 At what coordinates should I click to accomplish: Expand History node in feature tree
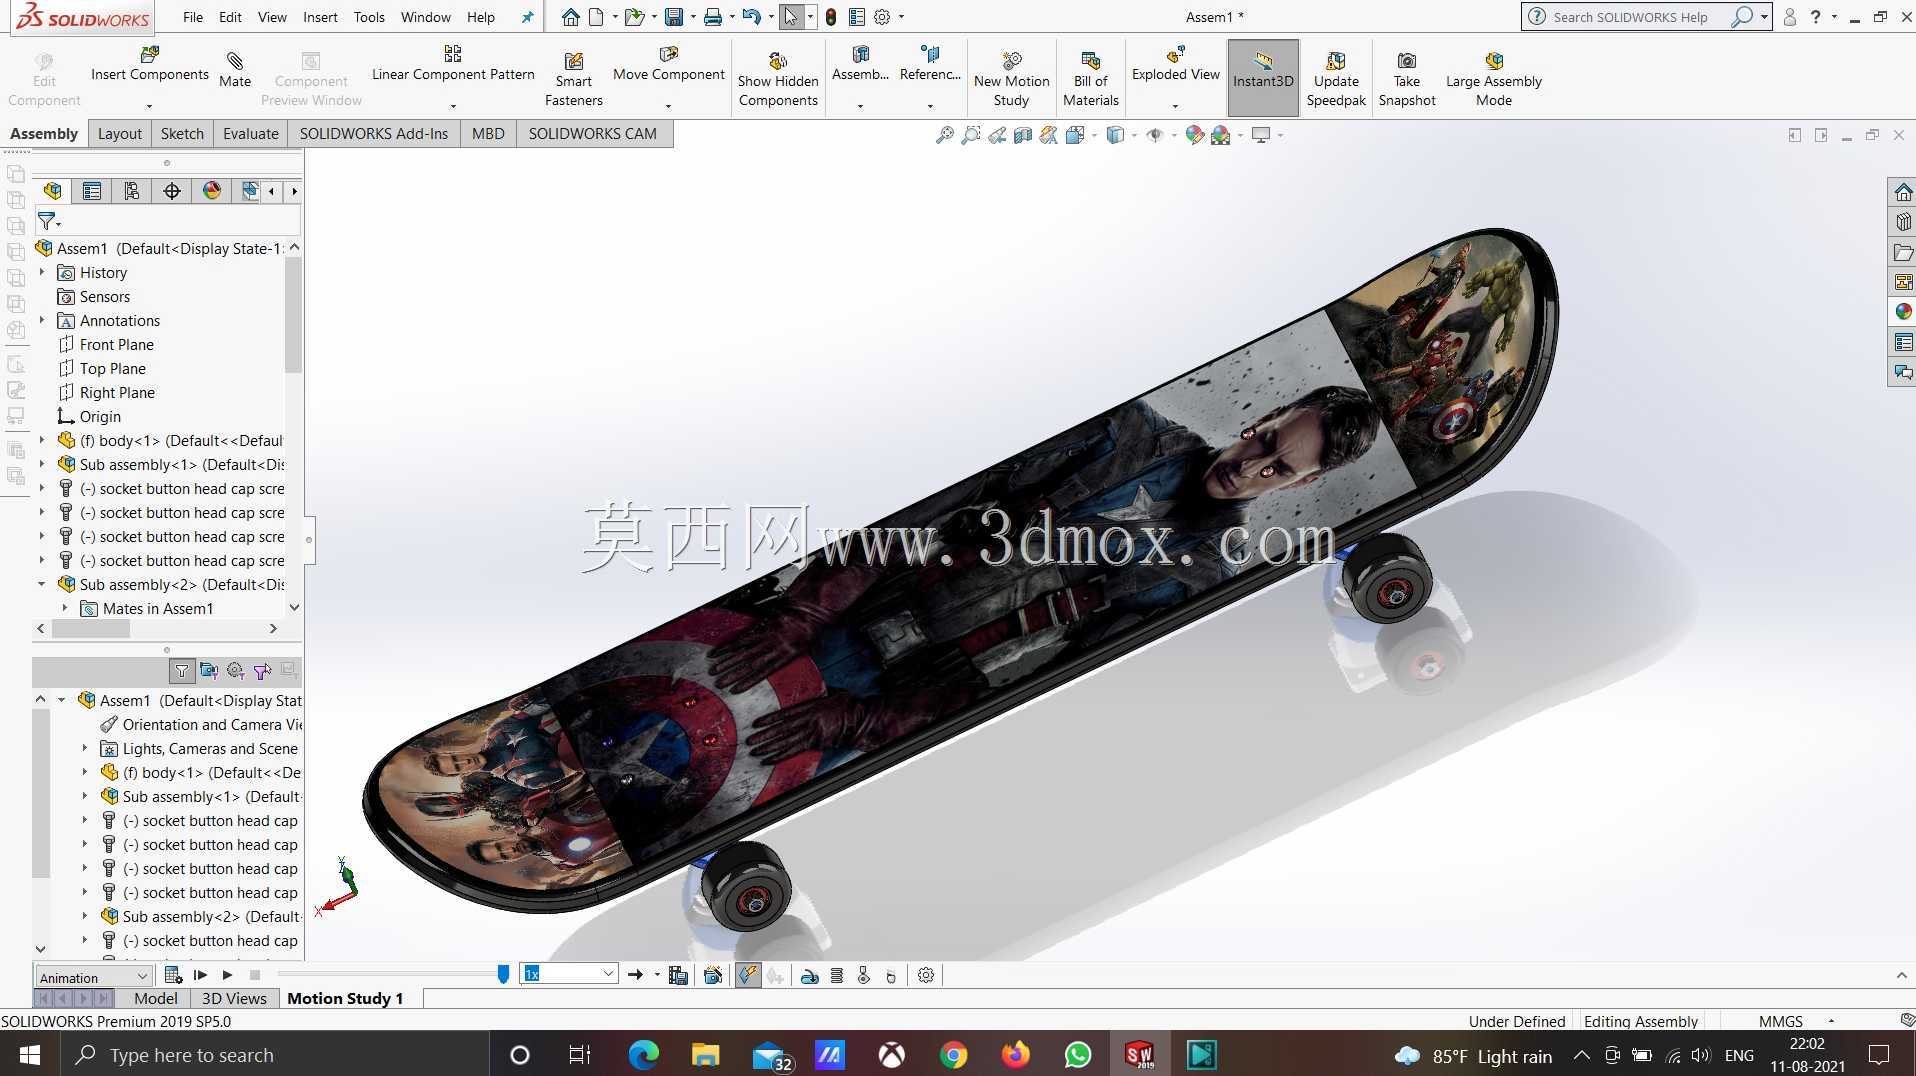click(42, 272)
